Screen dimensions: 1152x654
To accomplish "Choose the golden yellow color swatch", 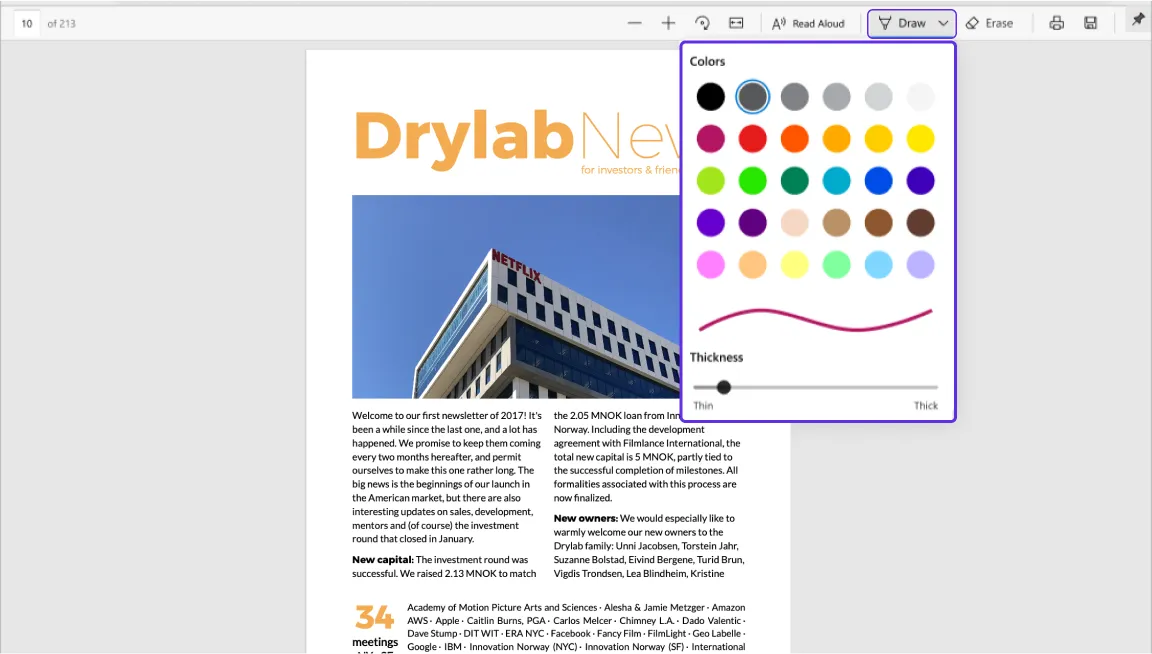I will (878, 139).
